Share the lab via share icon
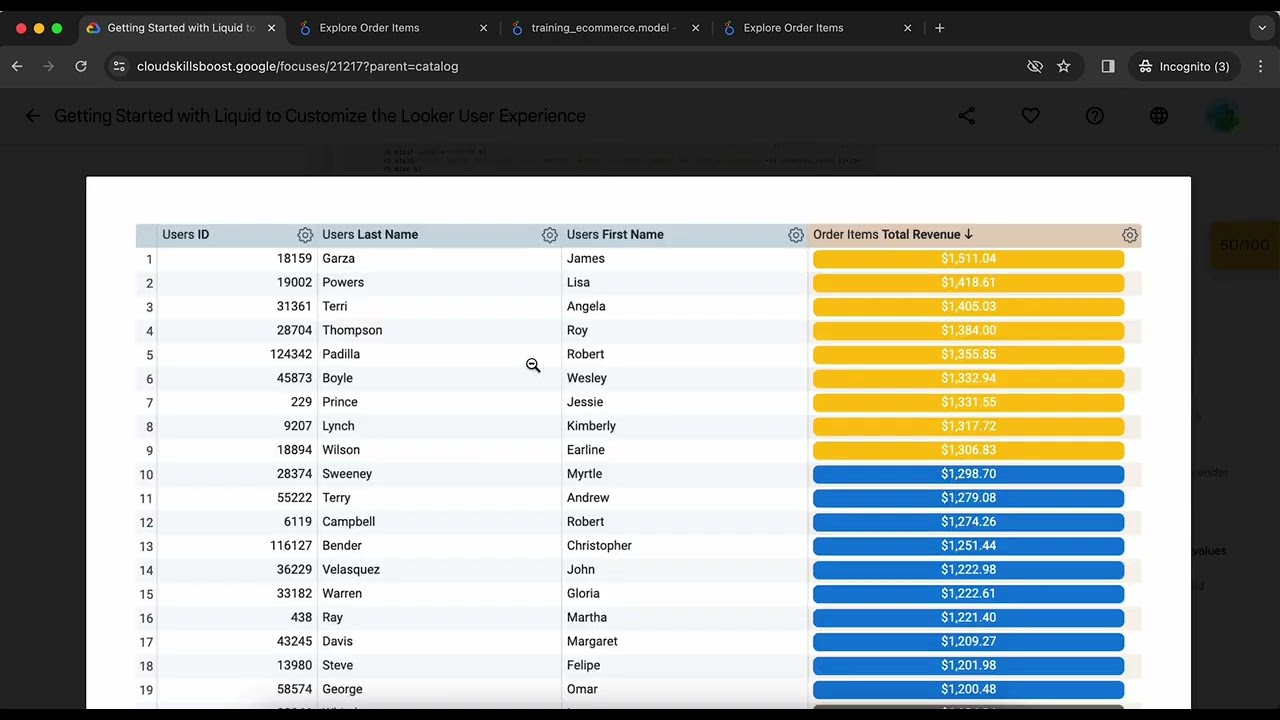 (966, 116)
